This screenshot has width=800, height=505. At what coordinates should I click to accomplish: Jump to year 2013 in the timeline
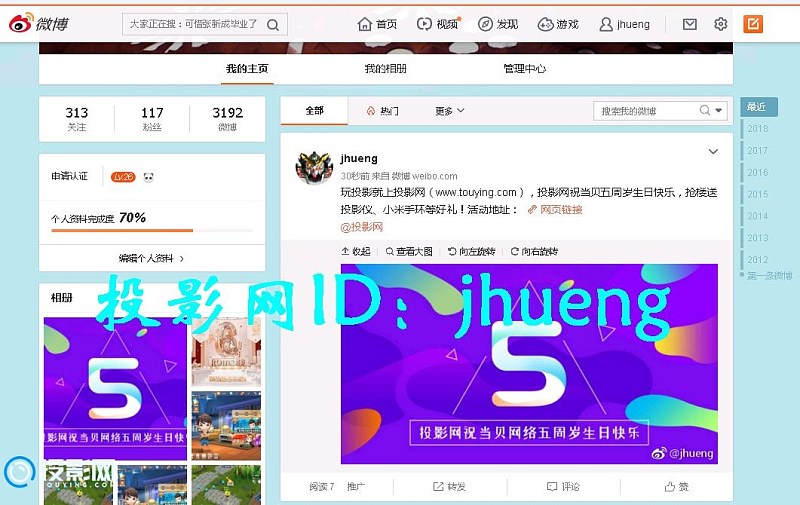click(758, 238)
